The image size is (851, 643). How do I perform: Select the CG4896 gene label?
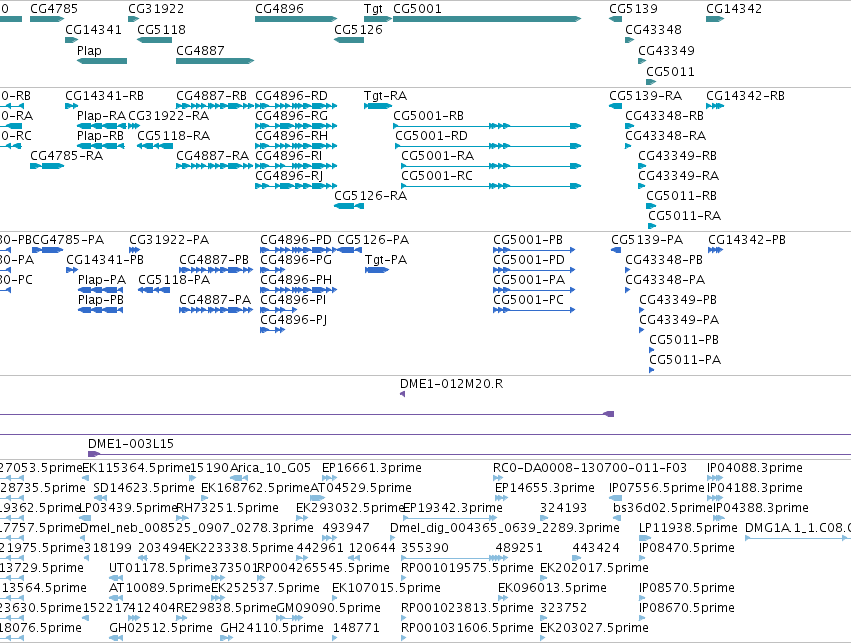[x=280, y=9]
